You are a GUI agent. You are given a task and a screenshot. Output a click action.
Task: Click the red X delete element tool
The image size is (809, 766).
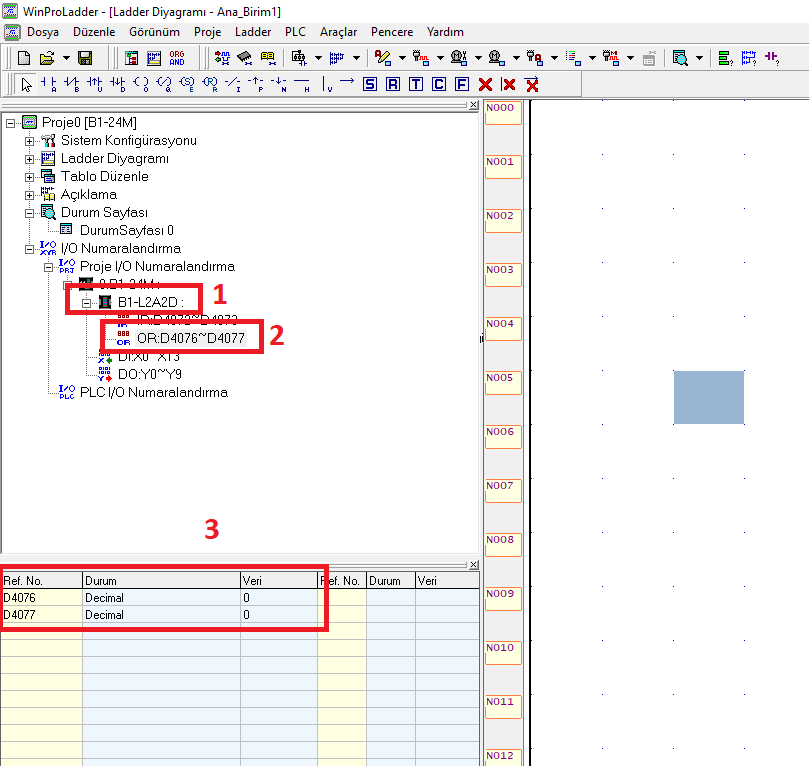[485, 84]
